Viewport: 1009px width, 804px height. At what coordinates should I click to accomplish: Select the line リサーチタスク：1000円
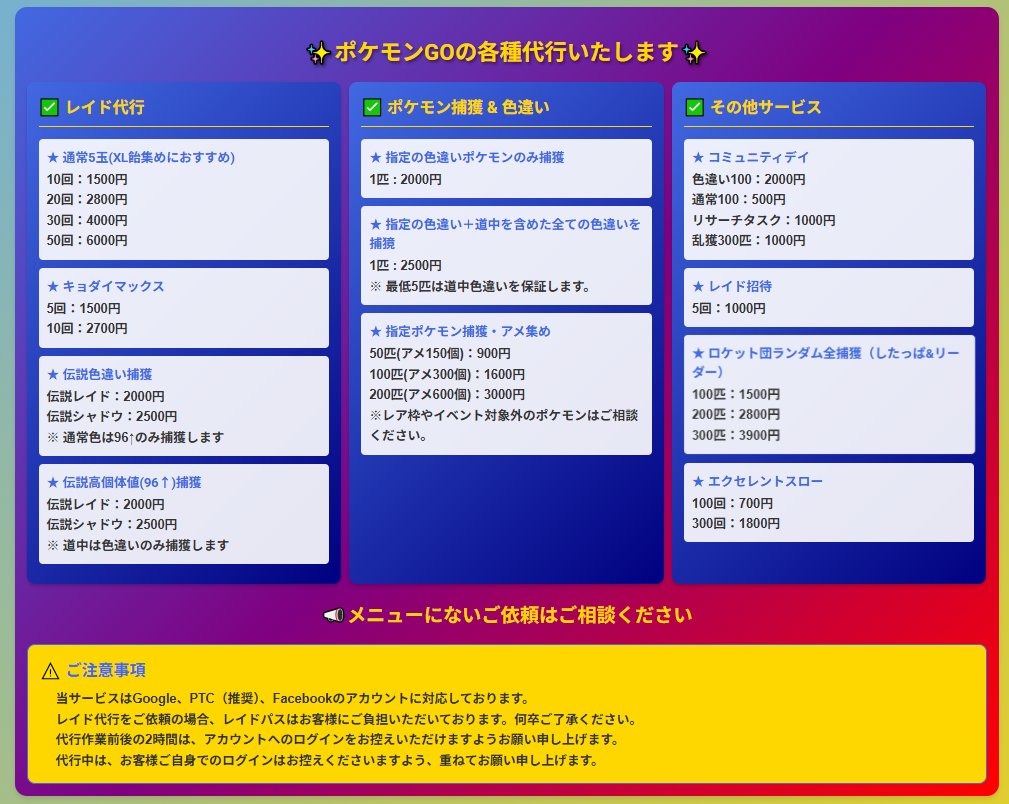pos(764,220)
